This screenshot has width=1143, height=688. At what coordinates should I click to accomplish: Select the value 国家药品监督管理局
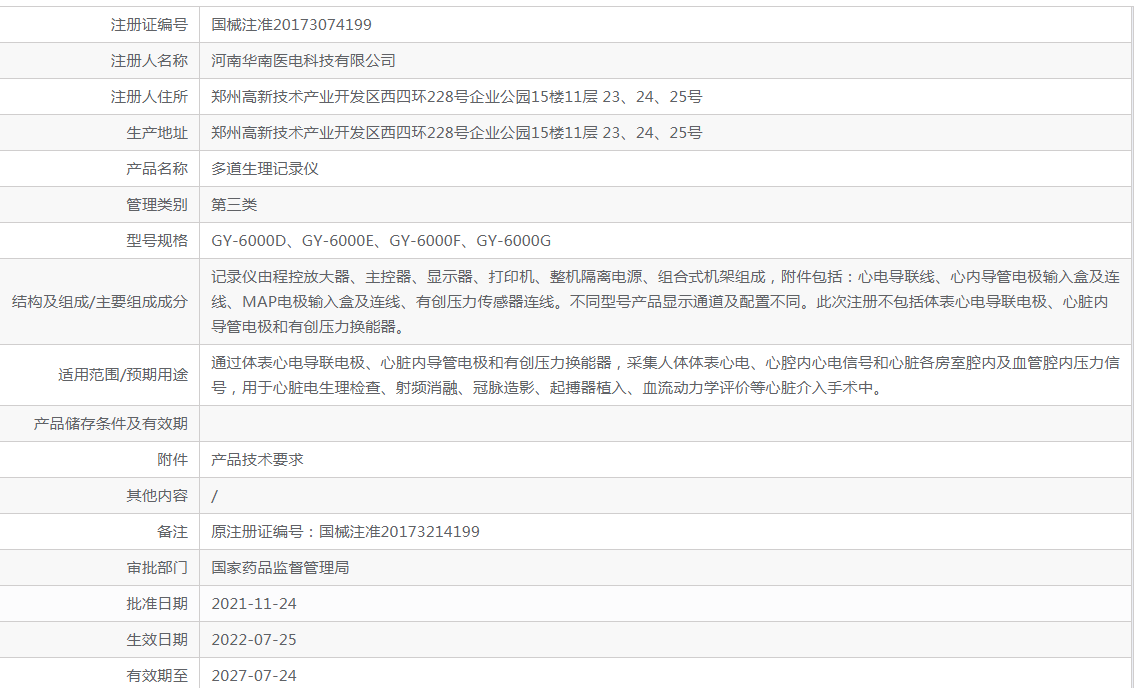(x=280, y=568)
